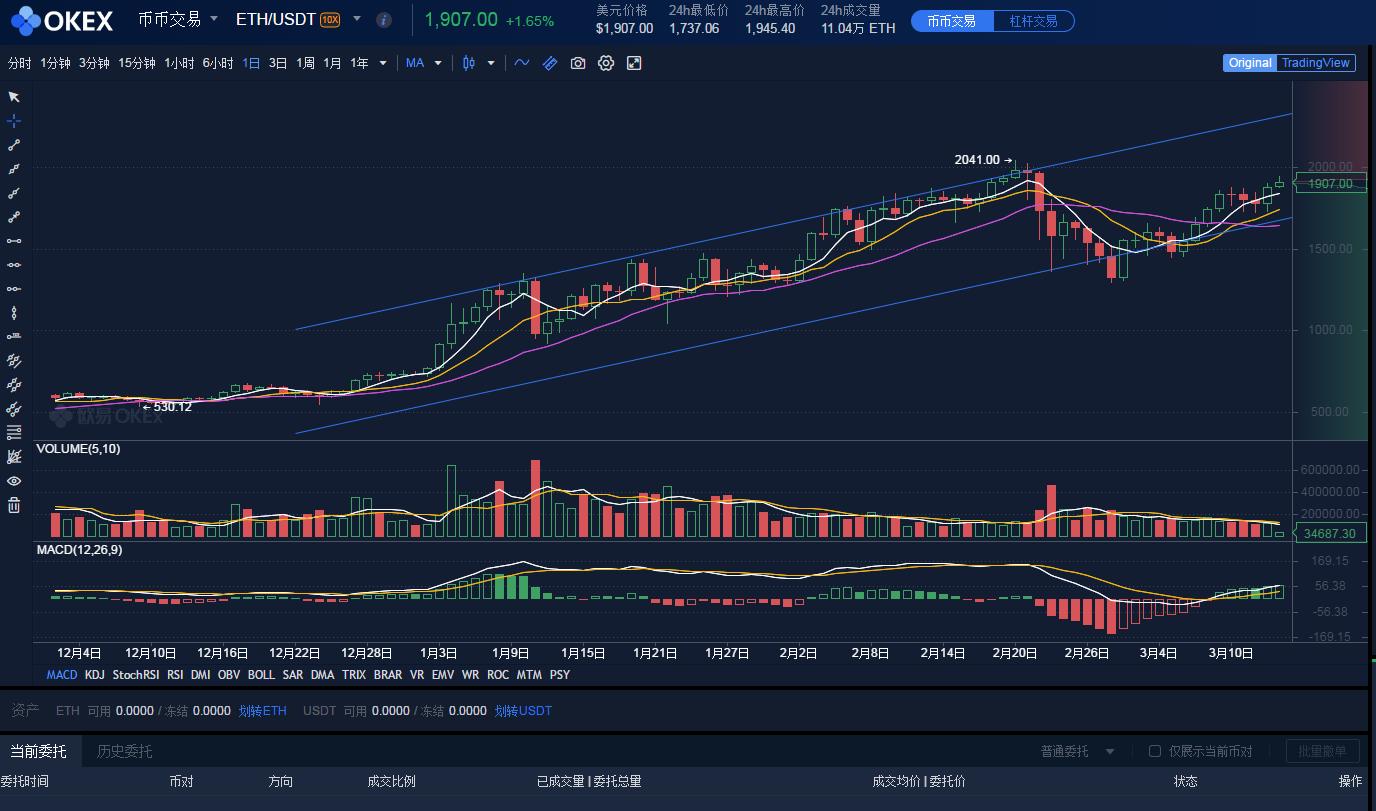This screenshot has height=811, width=1376.
Task: Switch to TradingView chart mode
Action: click(x=1316, y=62)
